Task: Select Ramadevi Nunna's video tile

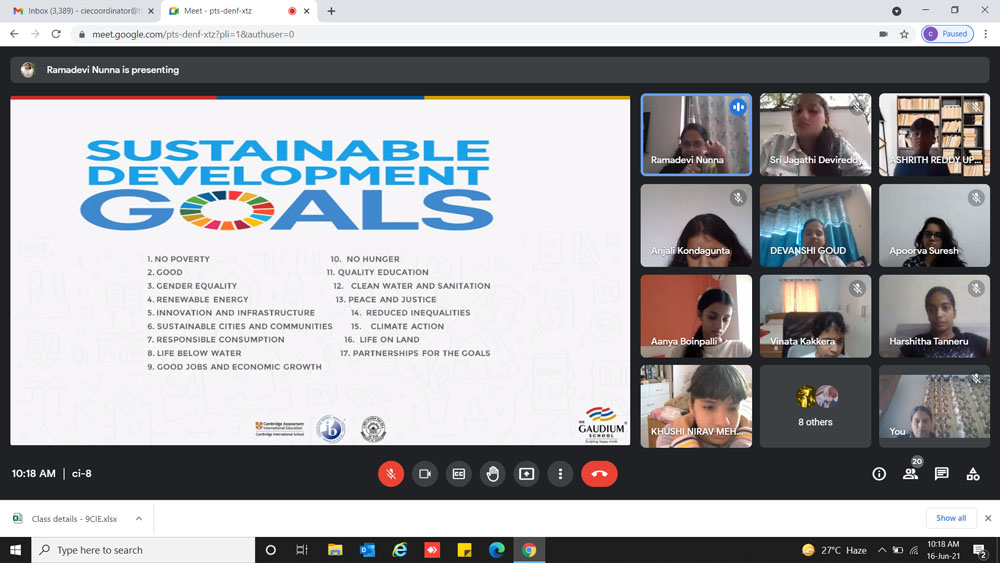Action: (696, 135)
